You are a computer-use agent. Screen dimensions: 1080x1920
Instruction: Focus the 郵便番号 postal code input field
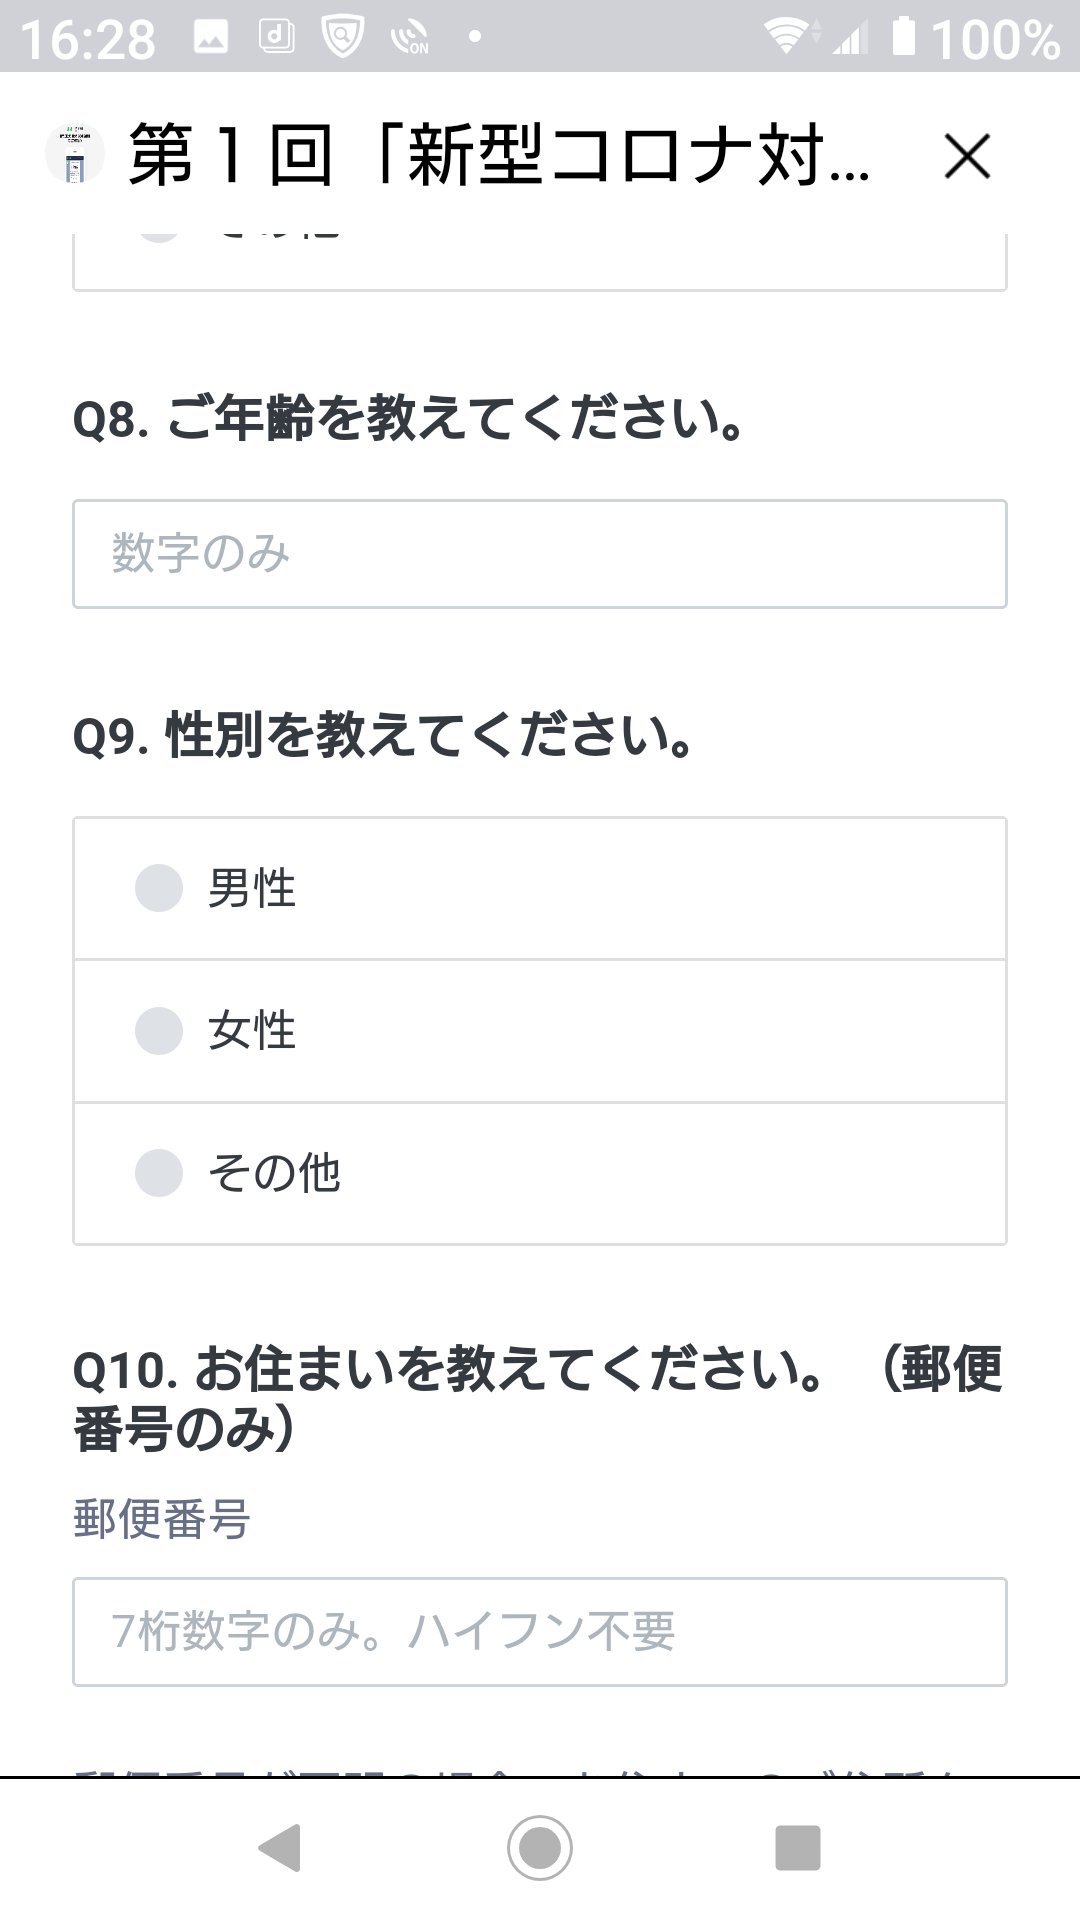click(x=540, y=1632)
